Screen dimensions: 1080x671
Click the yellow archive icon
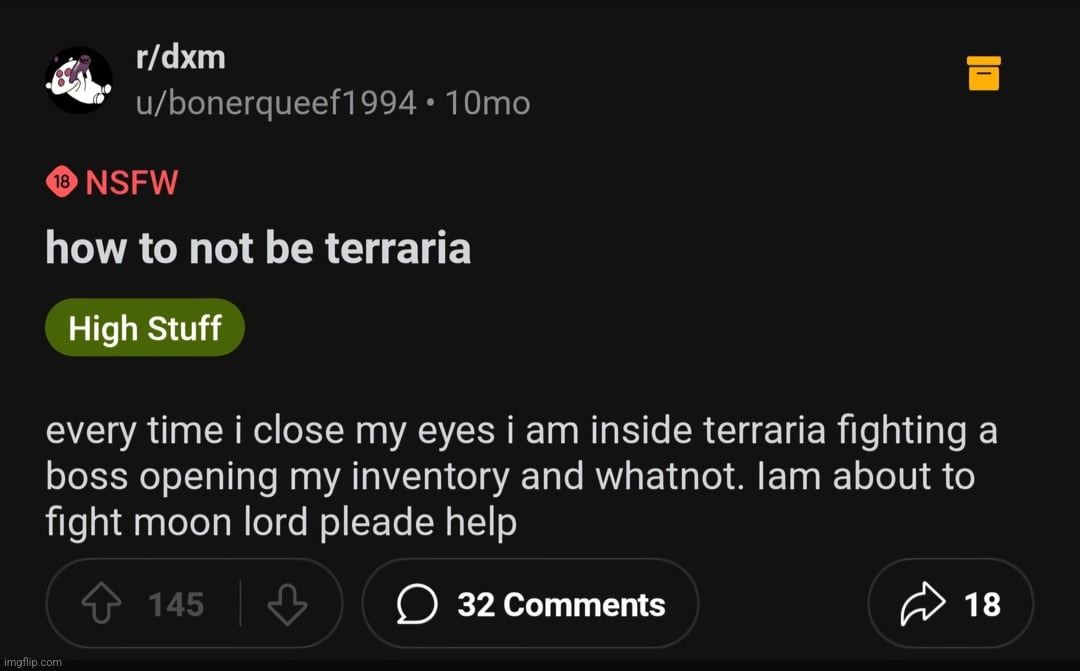point(984,74)
